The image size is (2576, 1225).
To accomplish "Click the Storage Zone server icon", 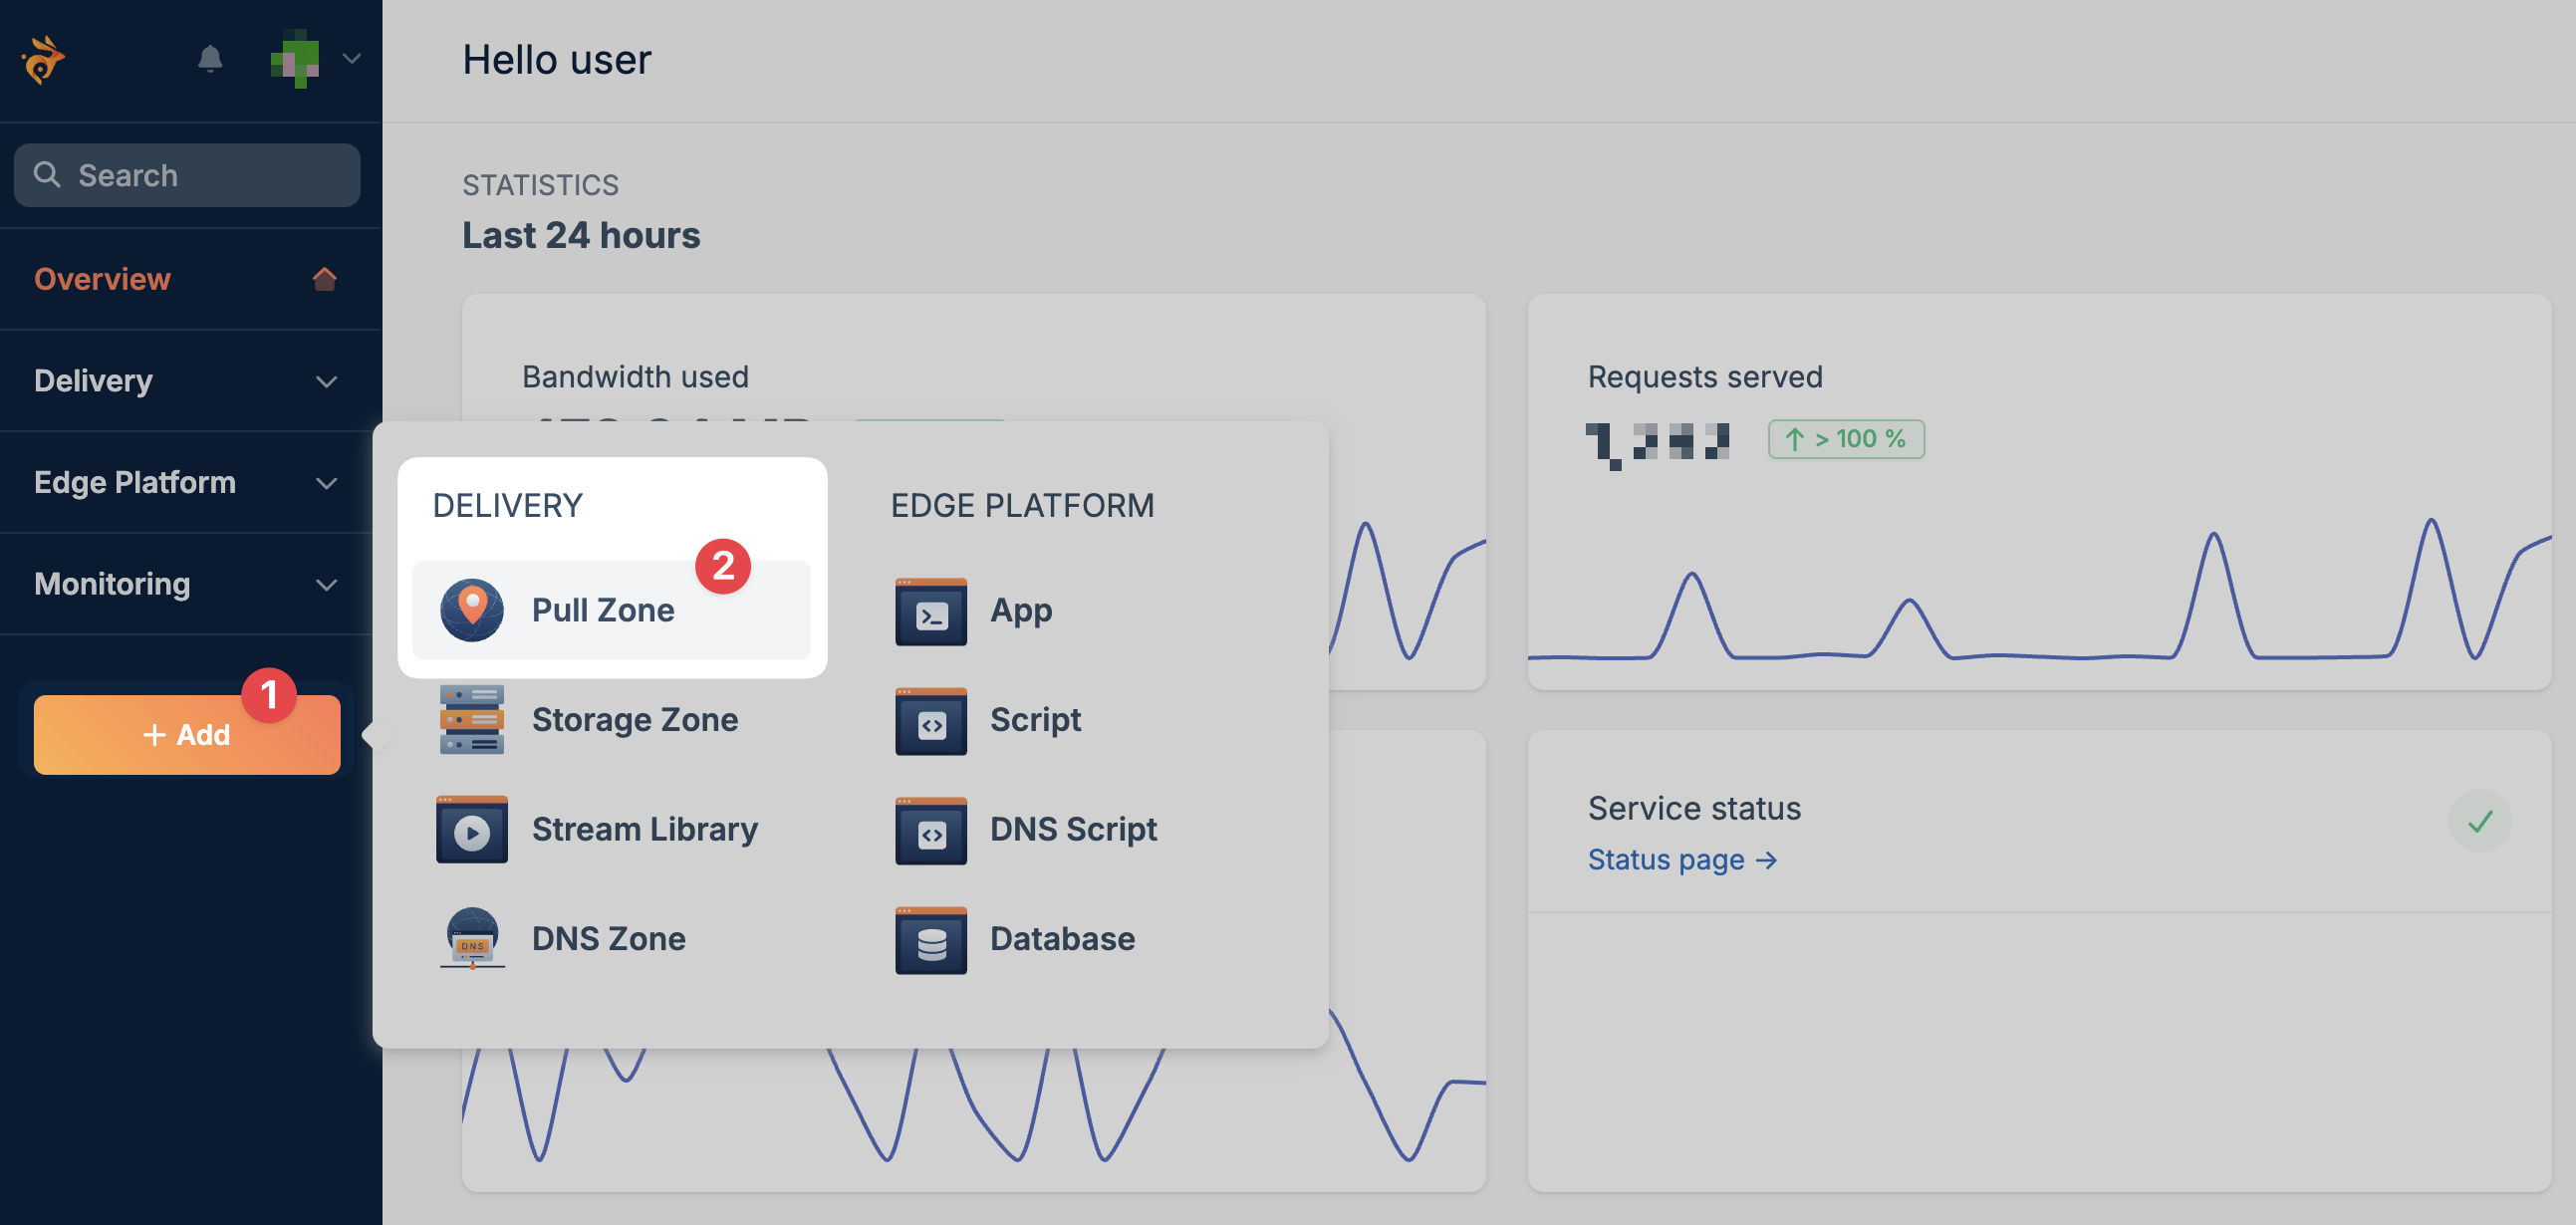I will point(472,720).
